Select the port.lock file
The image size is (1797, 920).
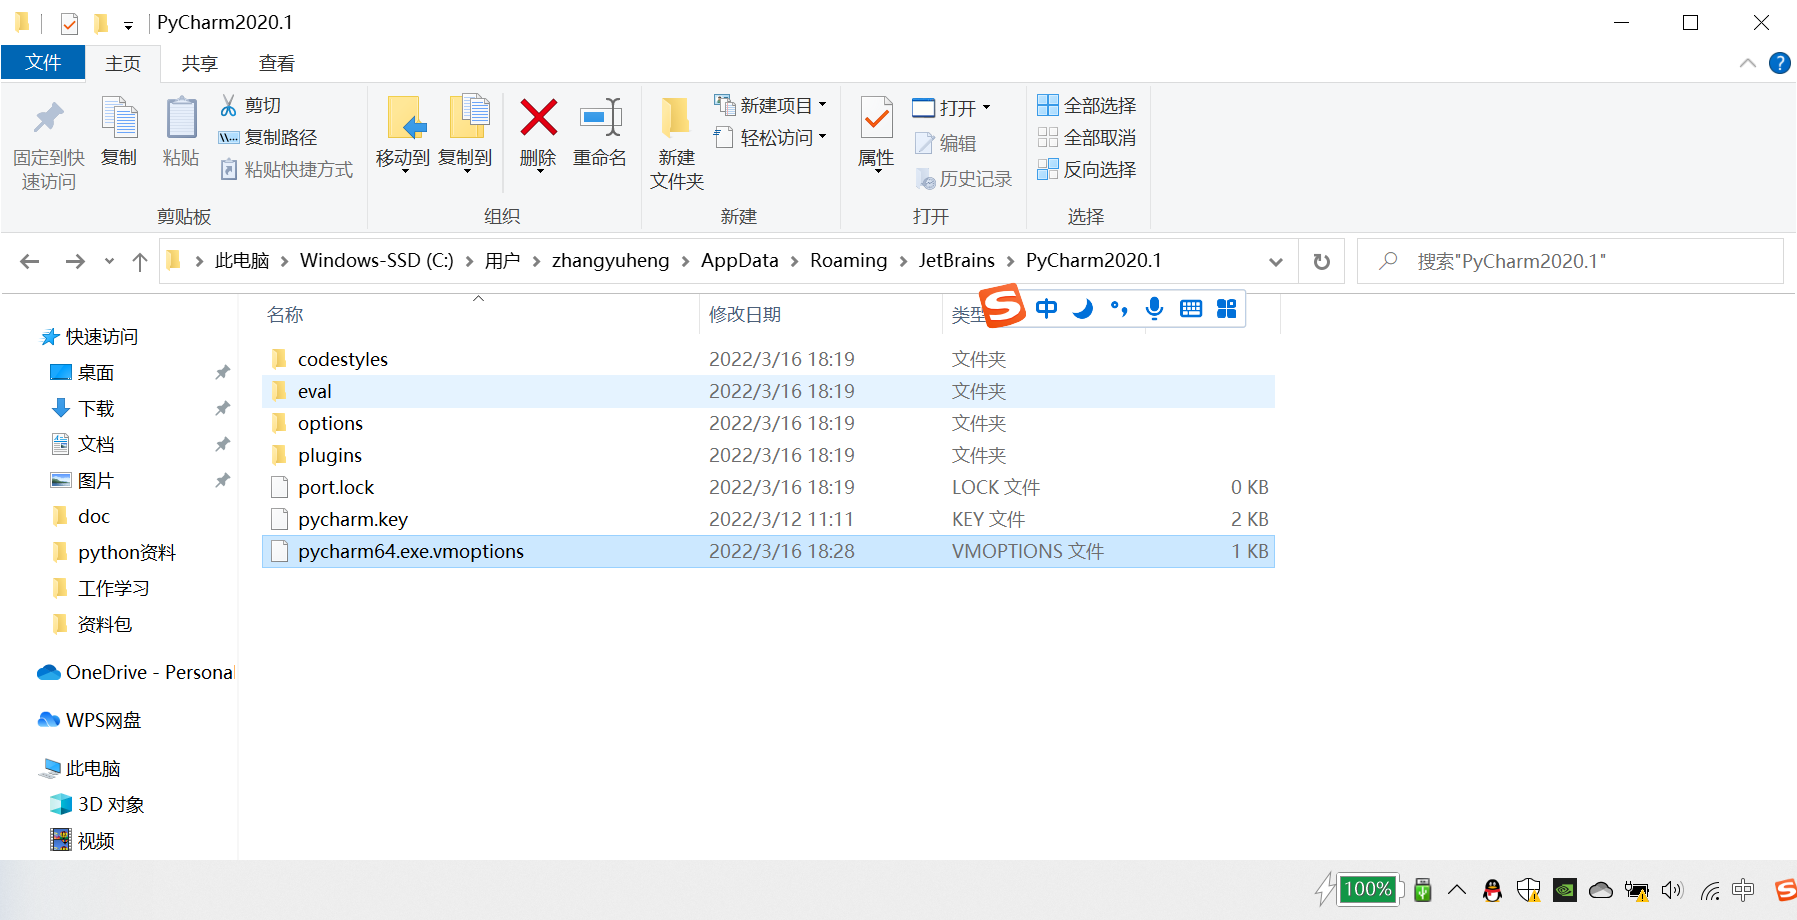coord(768,487)
